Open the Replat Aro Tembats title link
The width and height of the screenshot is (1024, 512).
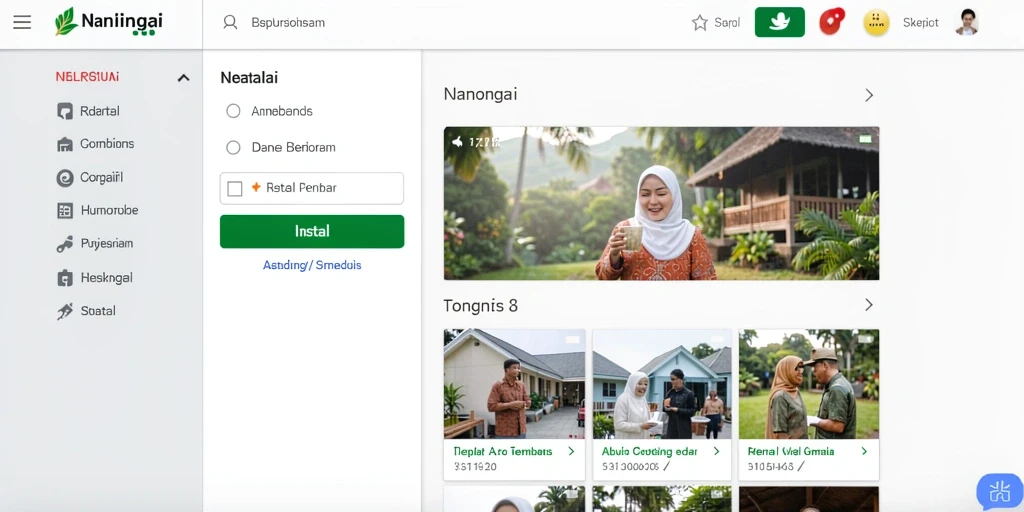503,451
